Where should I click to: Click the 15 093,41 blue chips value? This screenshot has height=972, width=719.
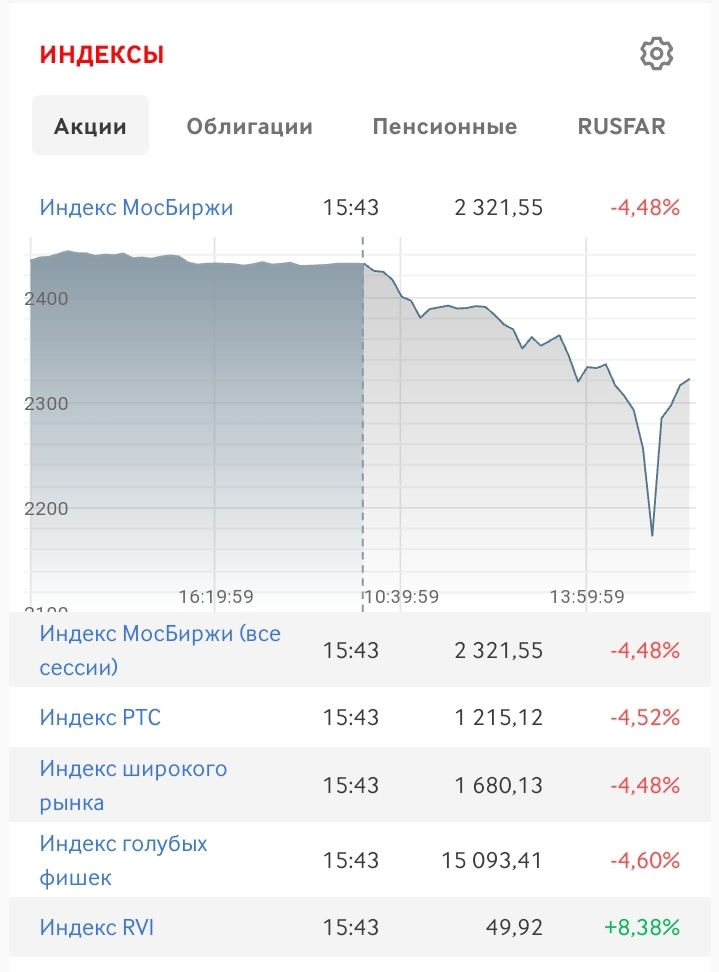[492, 860]
